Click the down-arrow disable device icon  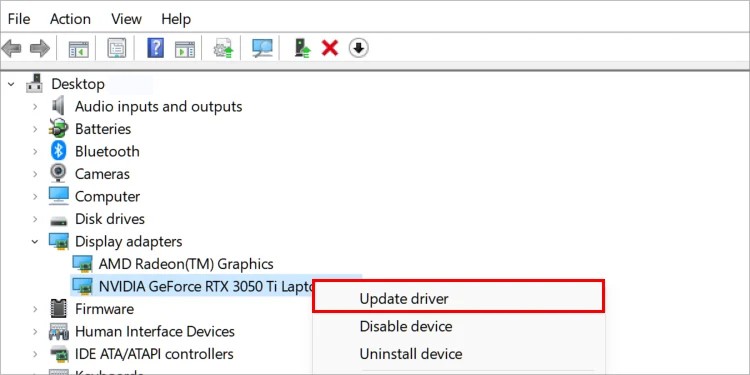[x=358, y=48]
